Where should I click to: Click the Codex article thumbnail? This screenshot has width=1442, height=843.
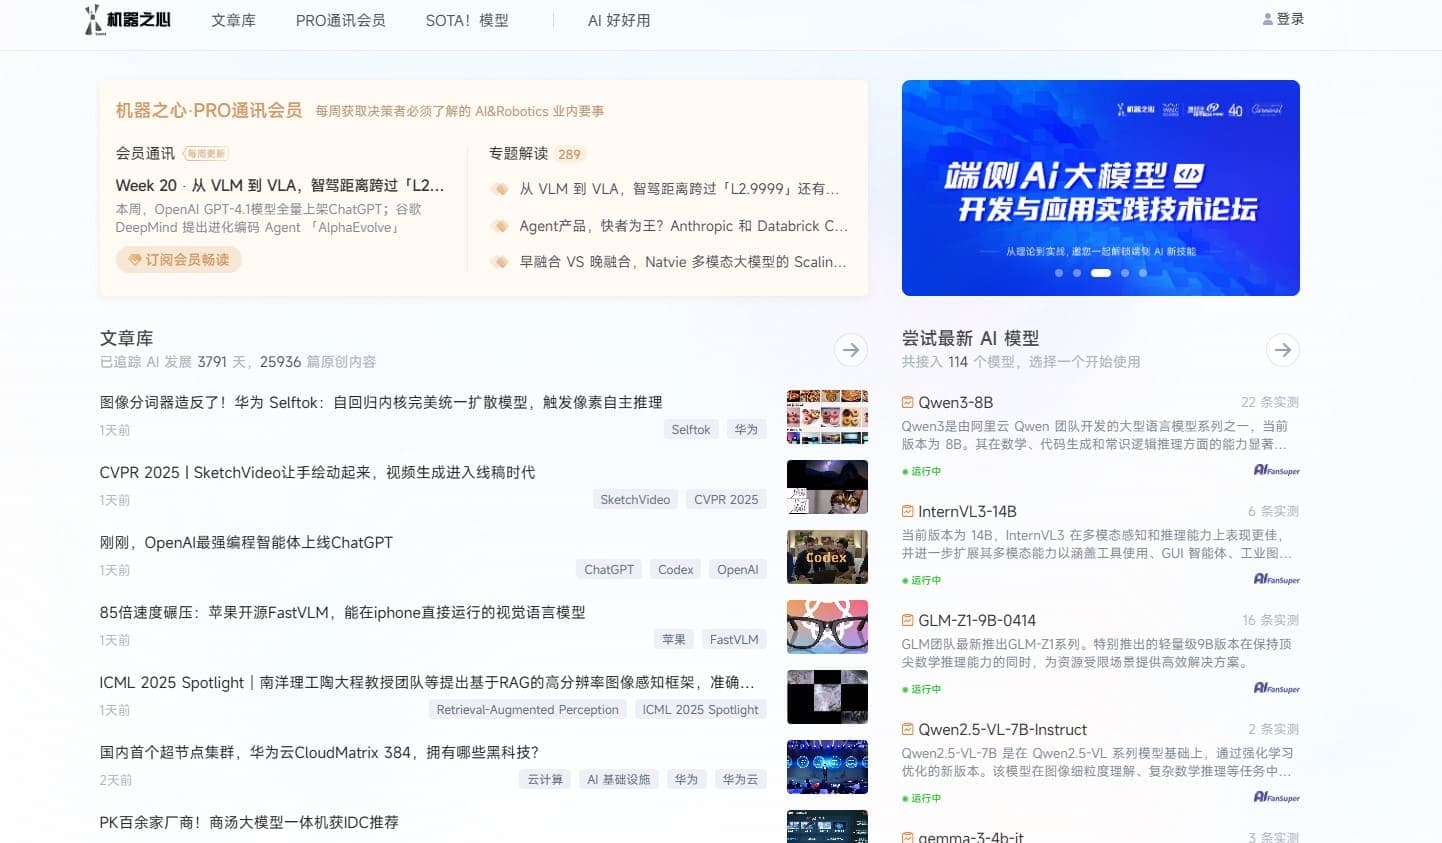[827, 556]
